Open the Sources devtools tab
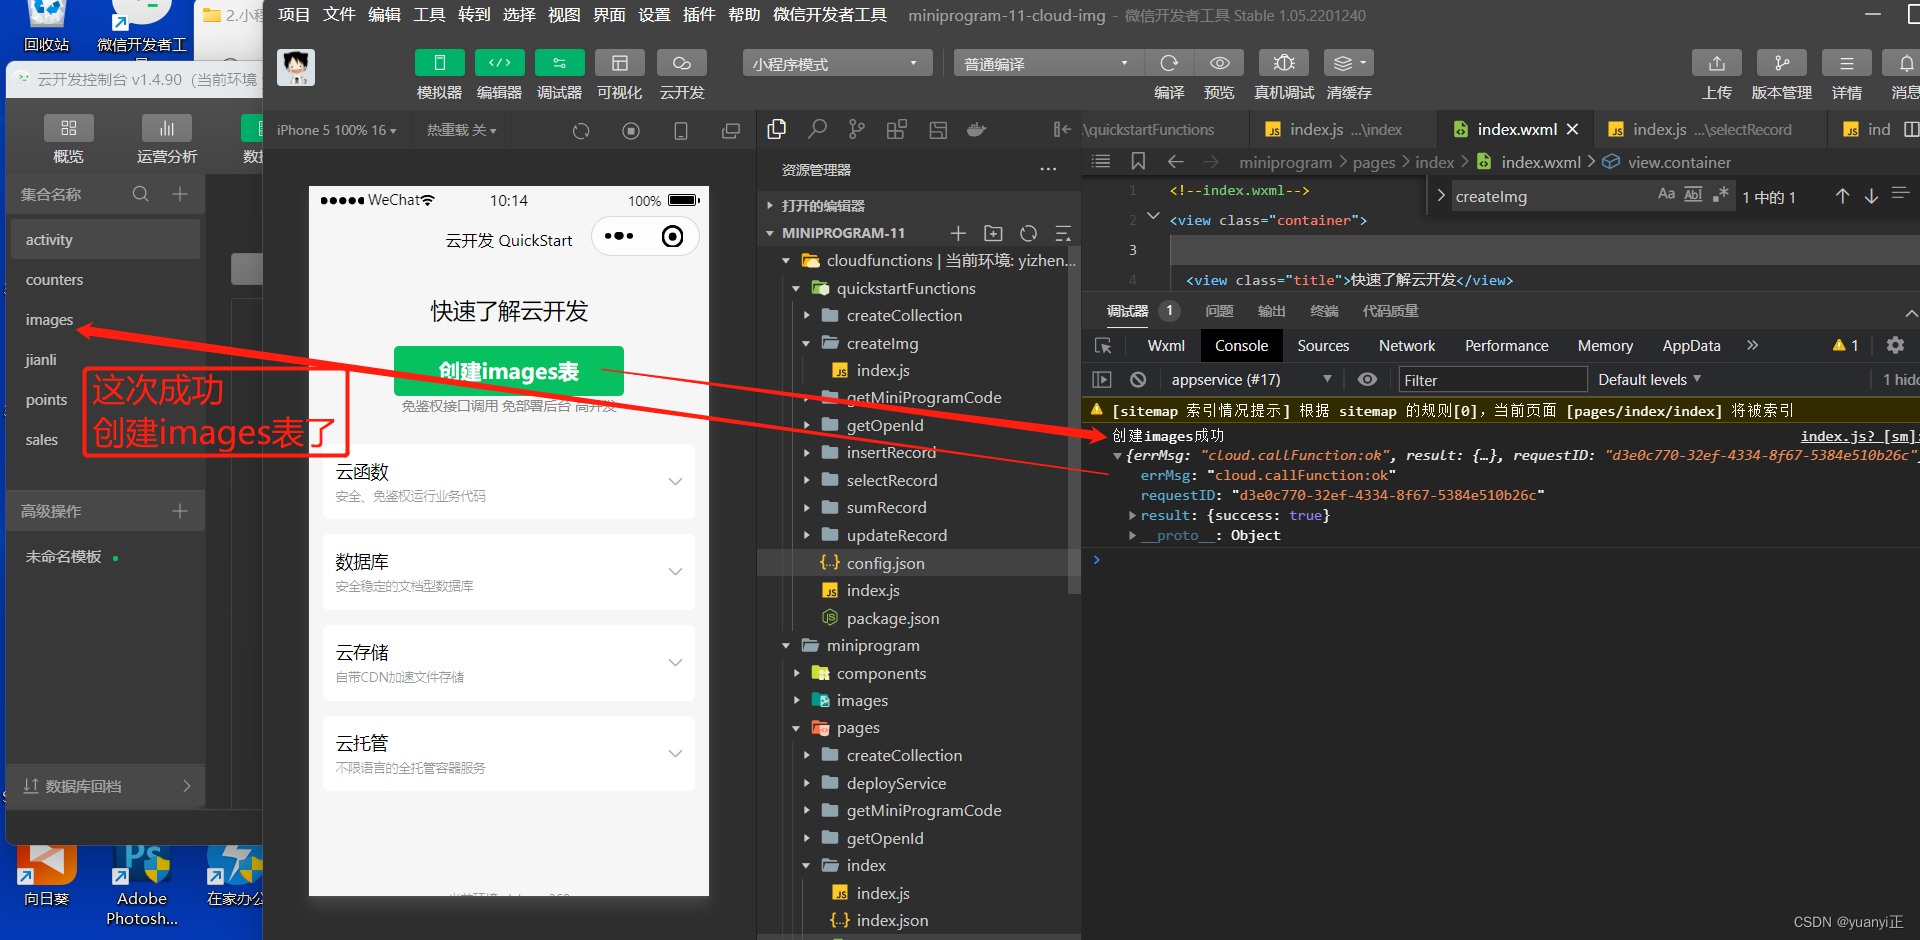 [x=1323, y=345]
